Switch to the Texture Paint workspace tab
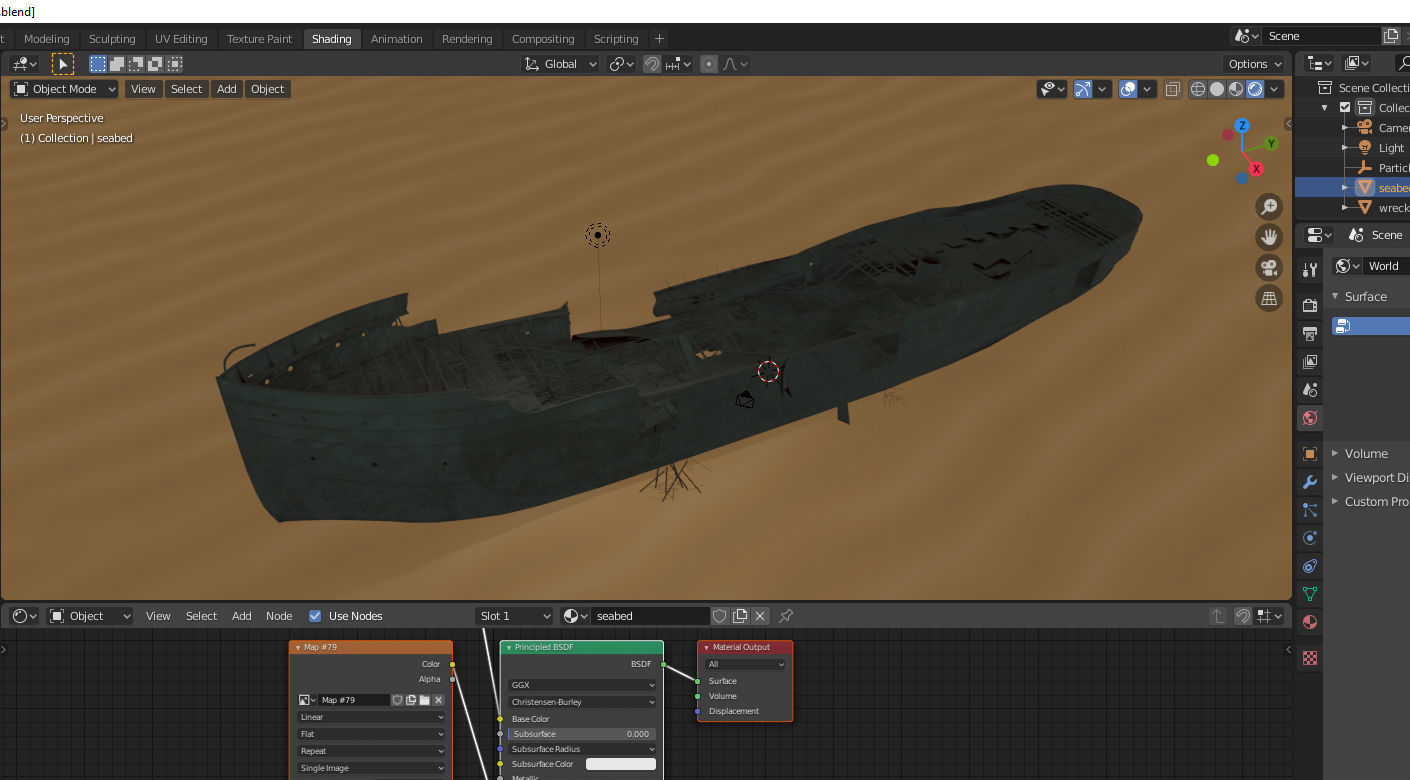The width and height of the screenshot is (1410, 780). (x=259, y=39)
